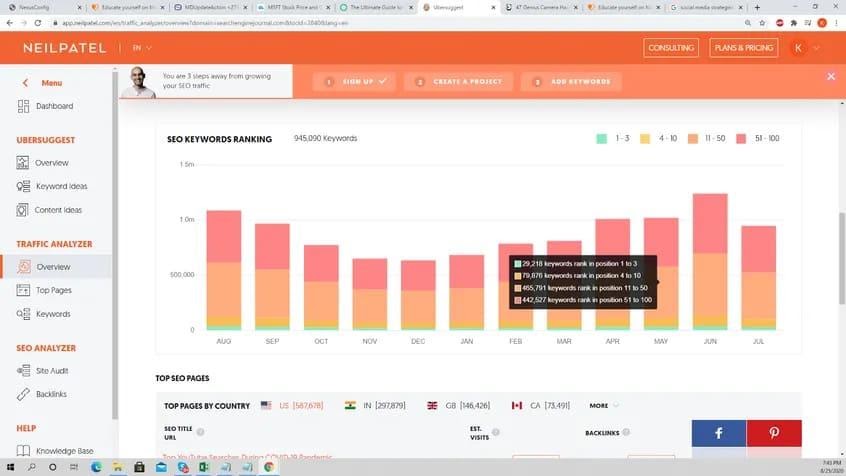Open Site Audit icon
Image resolution: width=846 pixels, height=476 pixels.
(x=23, y=371)
